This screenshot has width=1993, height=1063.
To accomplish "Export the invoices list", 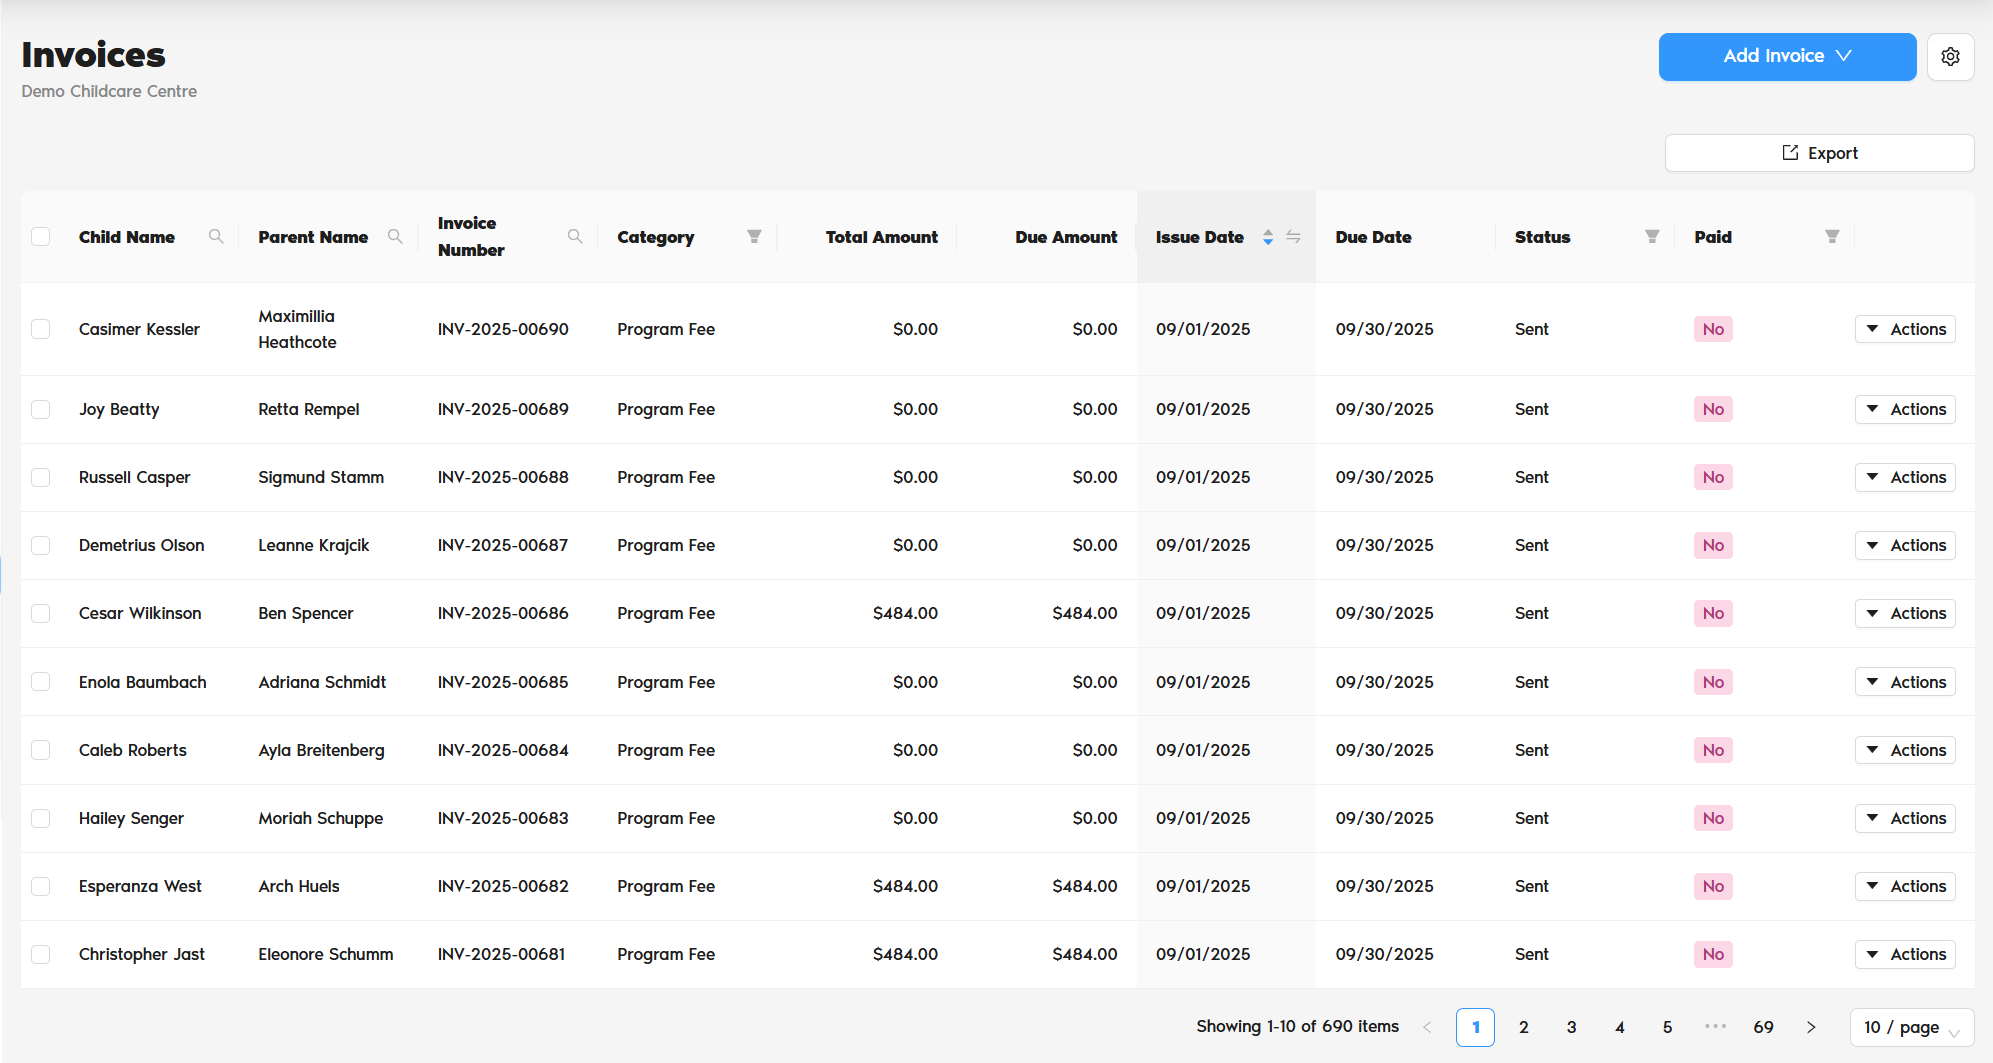I will [x=1819, y=153].
